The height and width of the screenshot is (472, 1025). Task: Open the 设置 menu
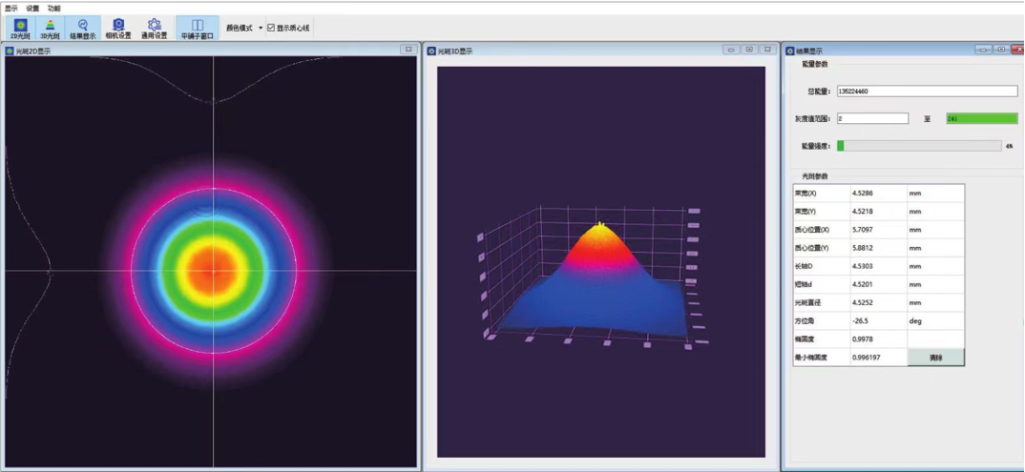pyautogui.click(x=33, y=7)
